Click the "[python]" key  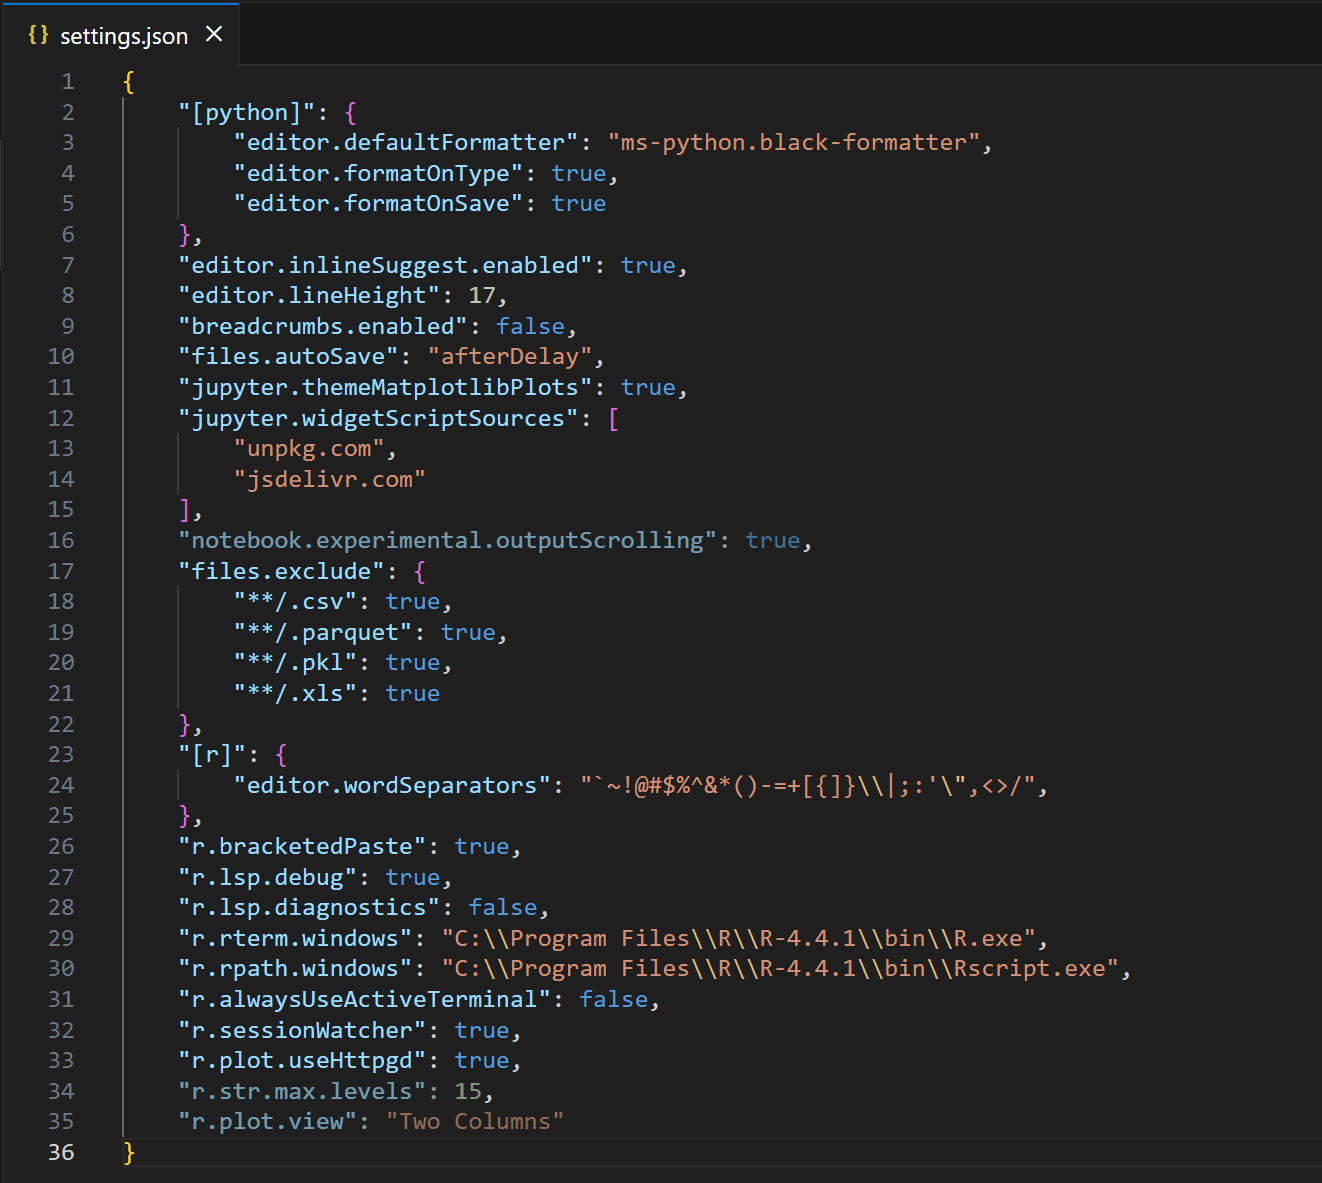(x=246, y=112)
